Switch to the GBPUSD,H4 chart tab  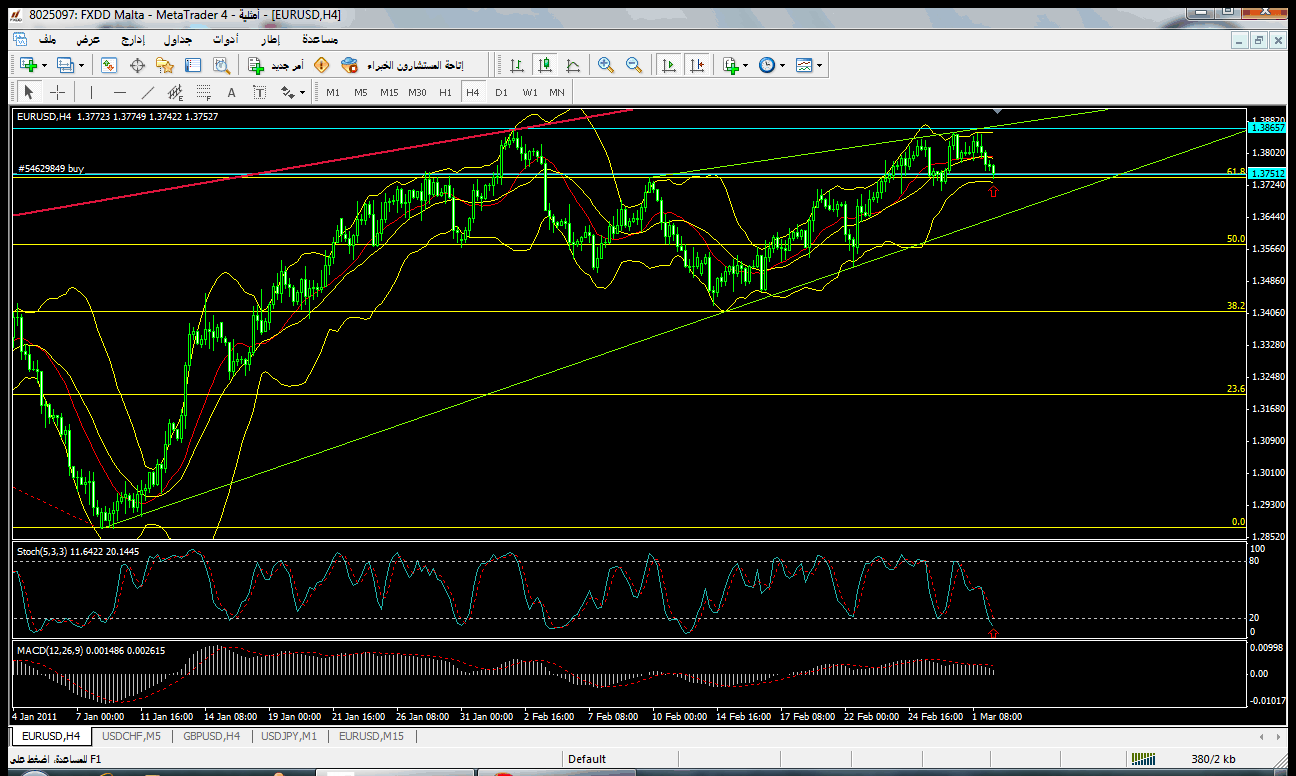point(211,736)
